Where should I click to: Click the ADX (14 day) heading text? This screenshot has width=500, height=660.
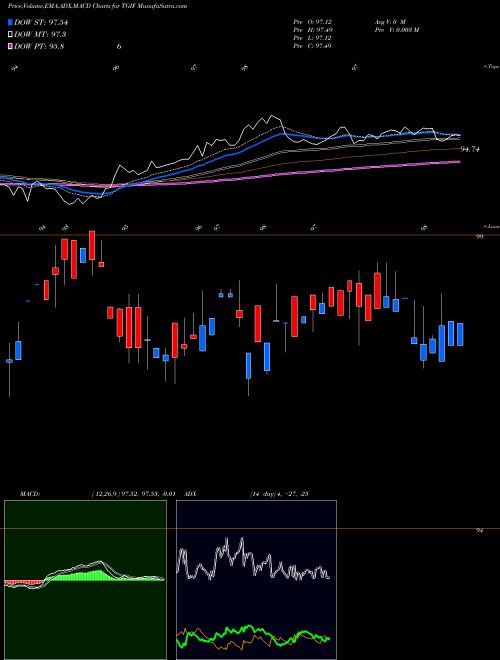tap(247, 494)
